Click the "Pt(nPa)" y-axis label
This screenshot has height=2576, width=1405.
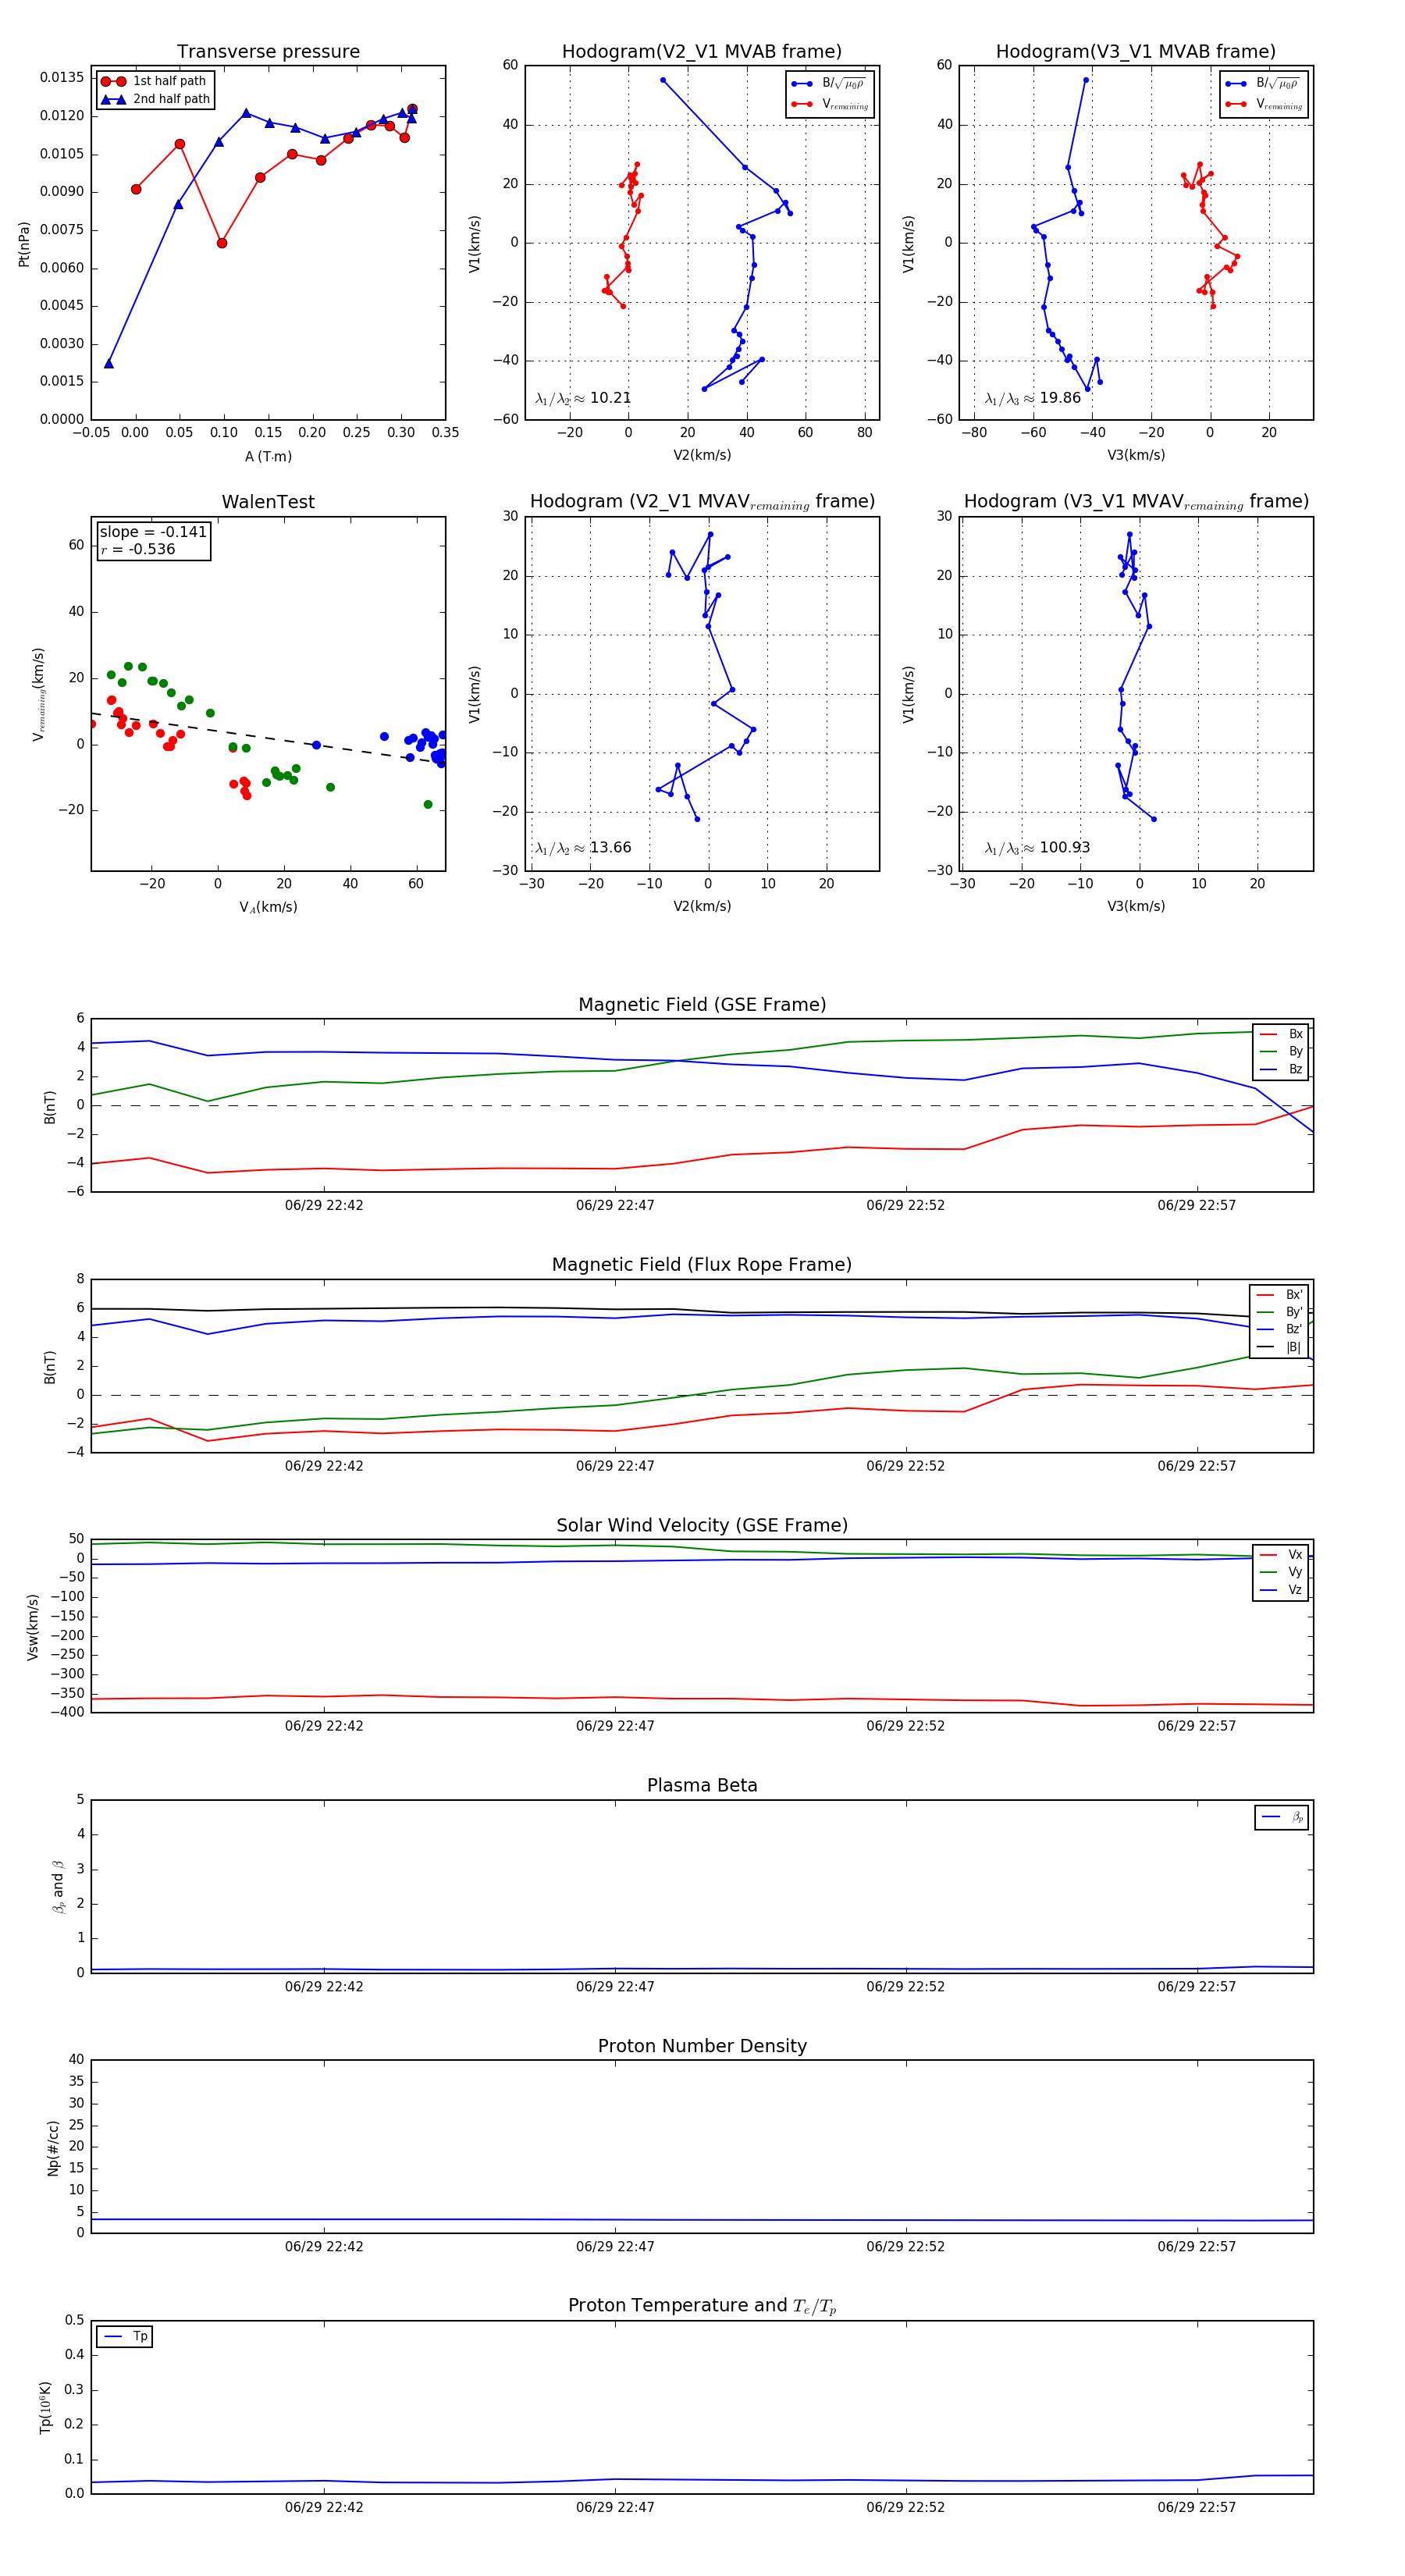[x=24, y=244]
